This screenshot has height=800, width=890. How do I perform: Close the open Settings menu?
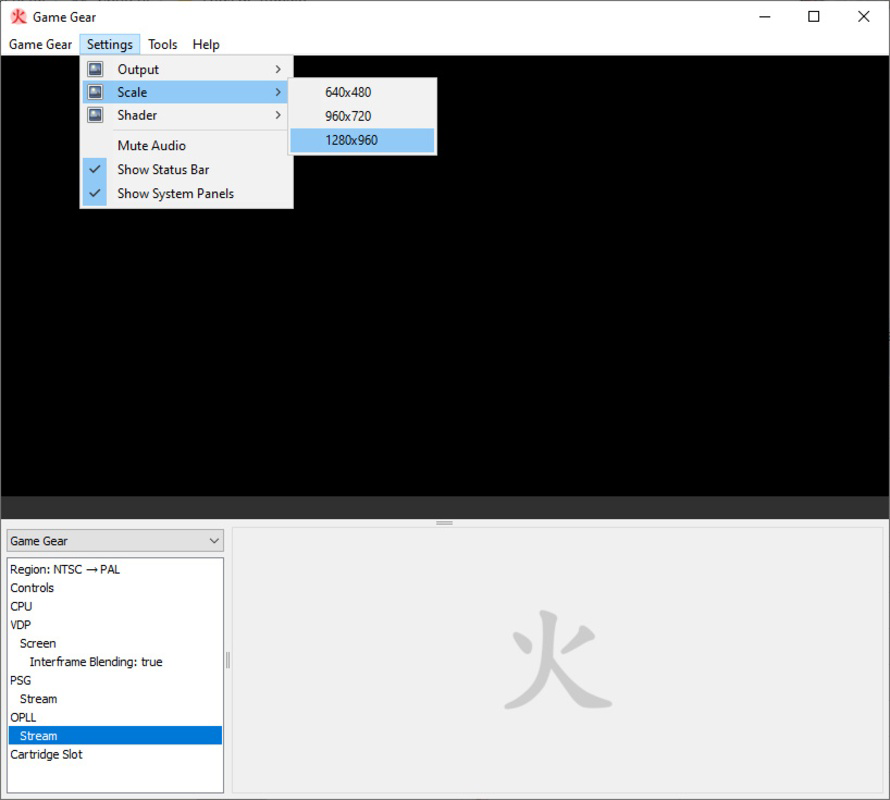click(x=110, y=44)
